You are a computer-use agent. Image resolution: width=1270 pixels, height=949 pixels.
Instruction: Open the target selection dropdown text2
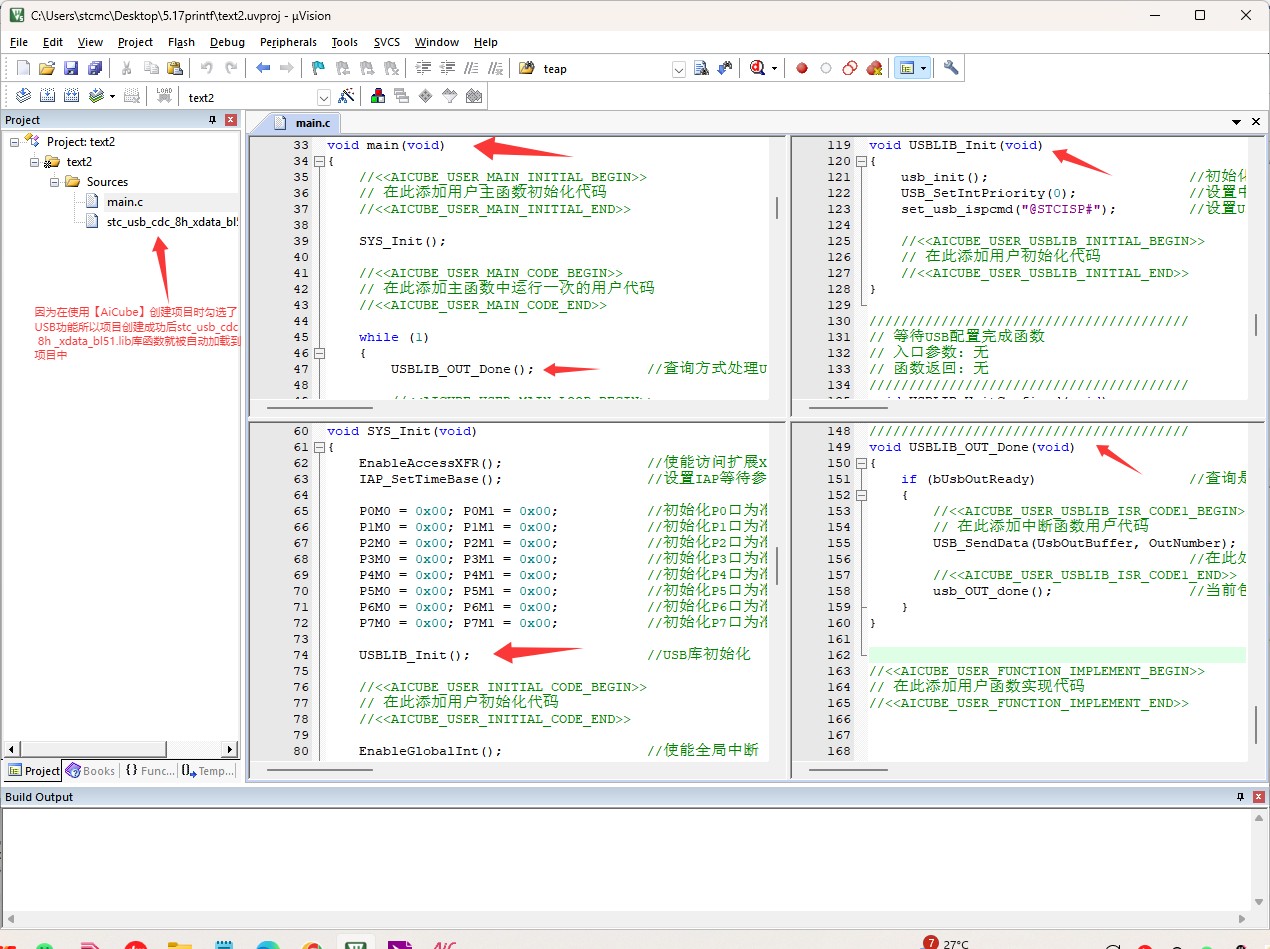[324, 97]
